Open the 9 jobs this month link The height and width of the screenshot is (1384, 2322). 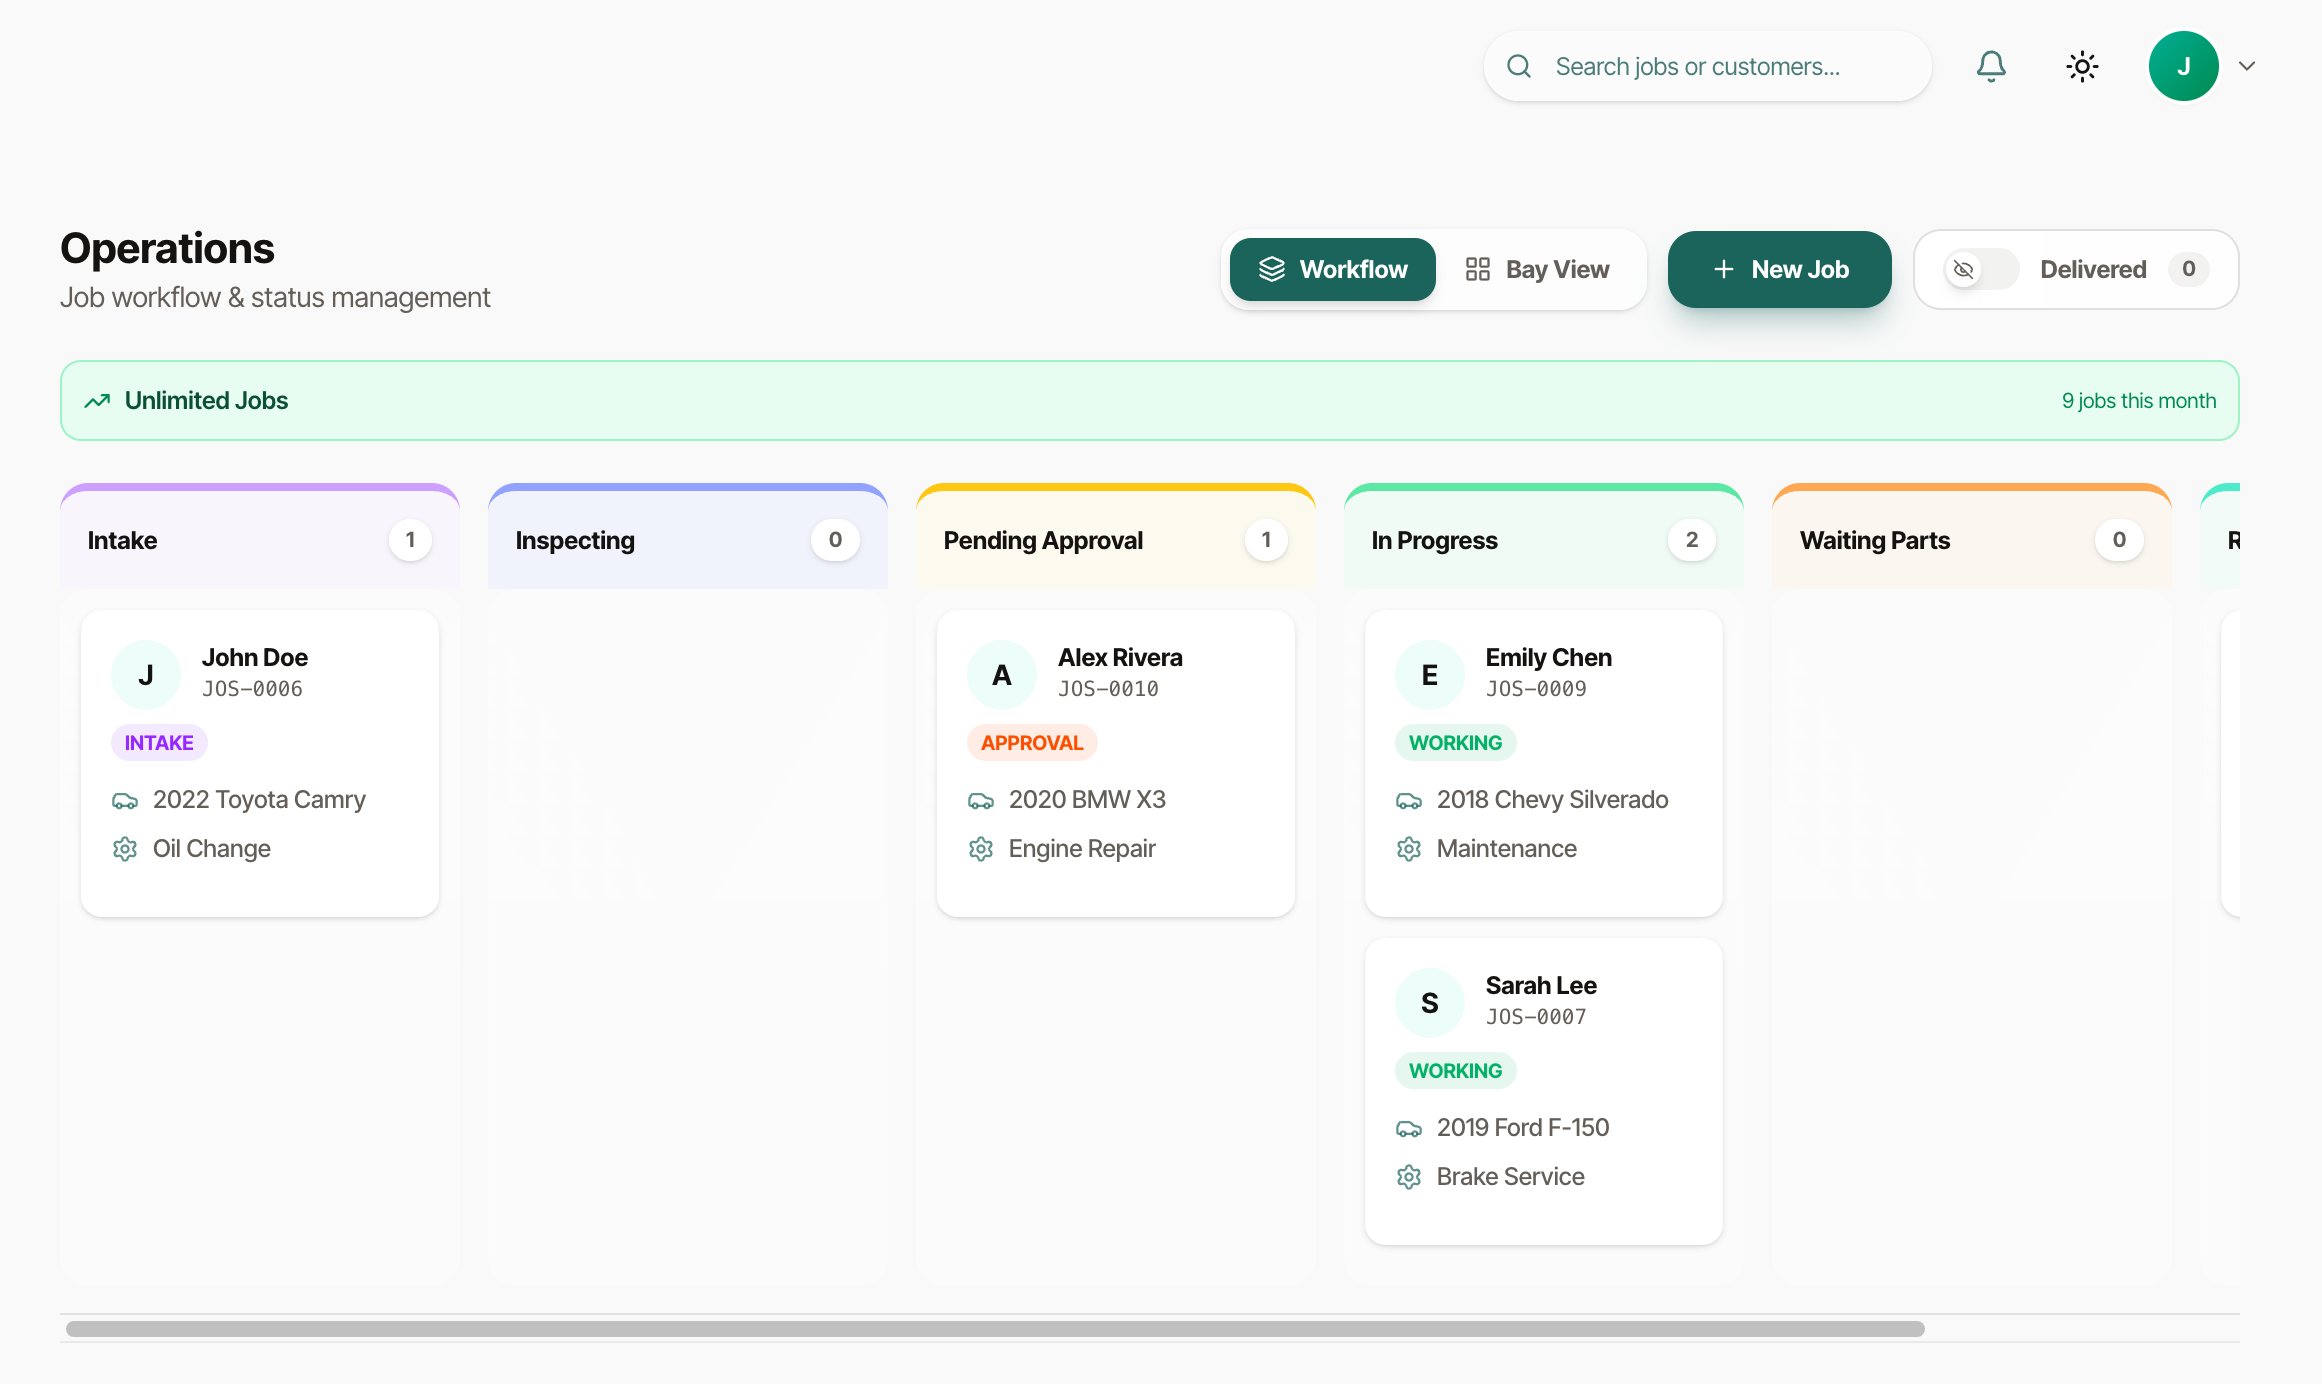pos(2138,401)
